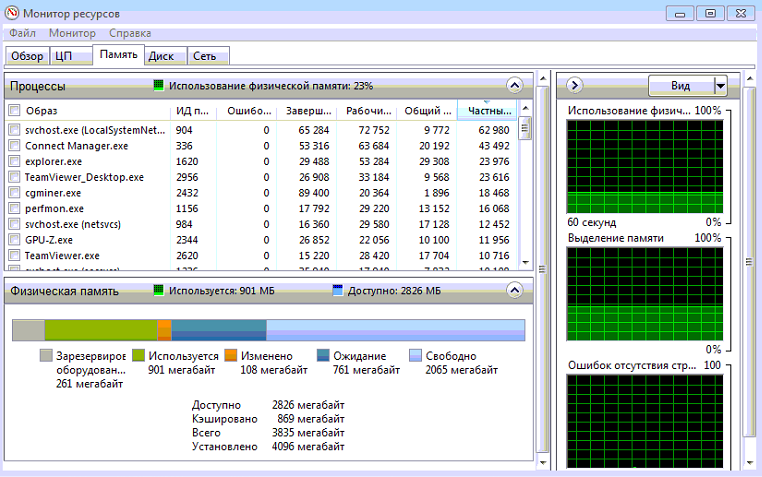Image resolution: width=762 pixels, height=477 pixels.
Task: Switch to the Диск tab
Action: pyautogui.click(x=161, y=56)
